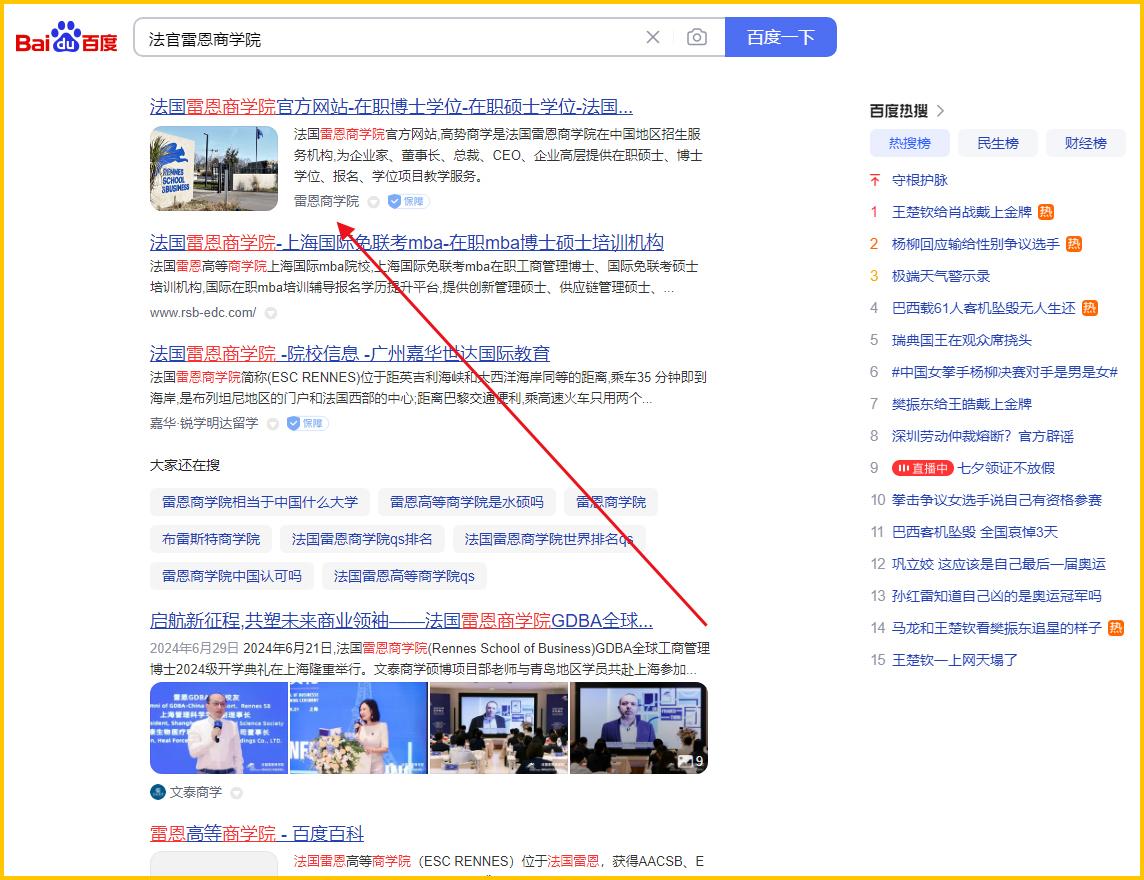Click the Baidu logo
This screenshot has height=880, width=1144.
[65, 36]
